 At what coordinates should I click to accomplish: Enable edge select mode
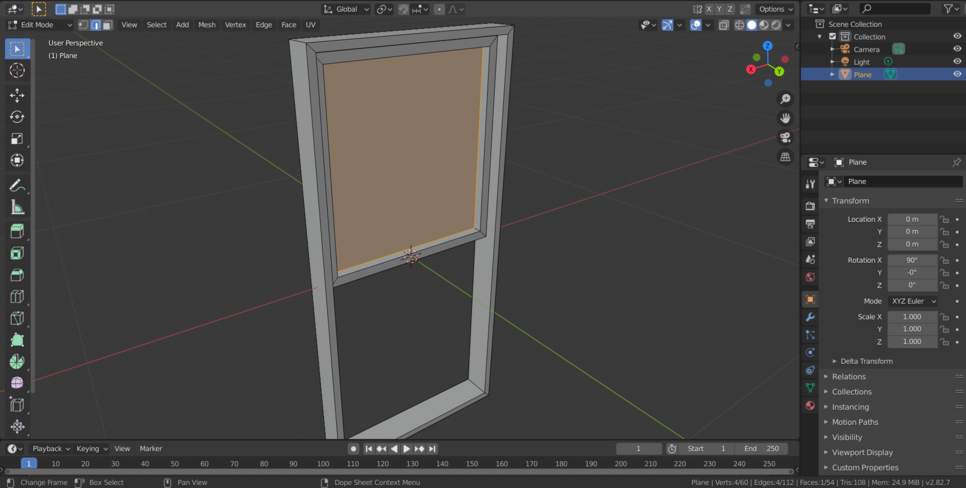(x=95, y=25)
